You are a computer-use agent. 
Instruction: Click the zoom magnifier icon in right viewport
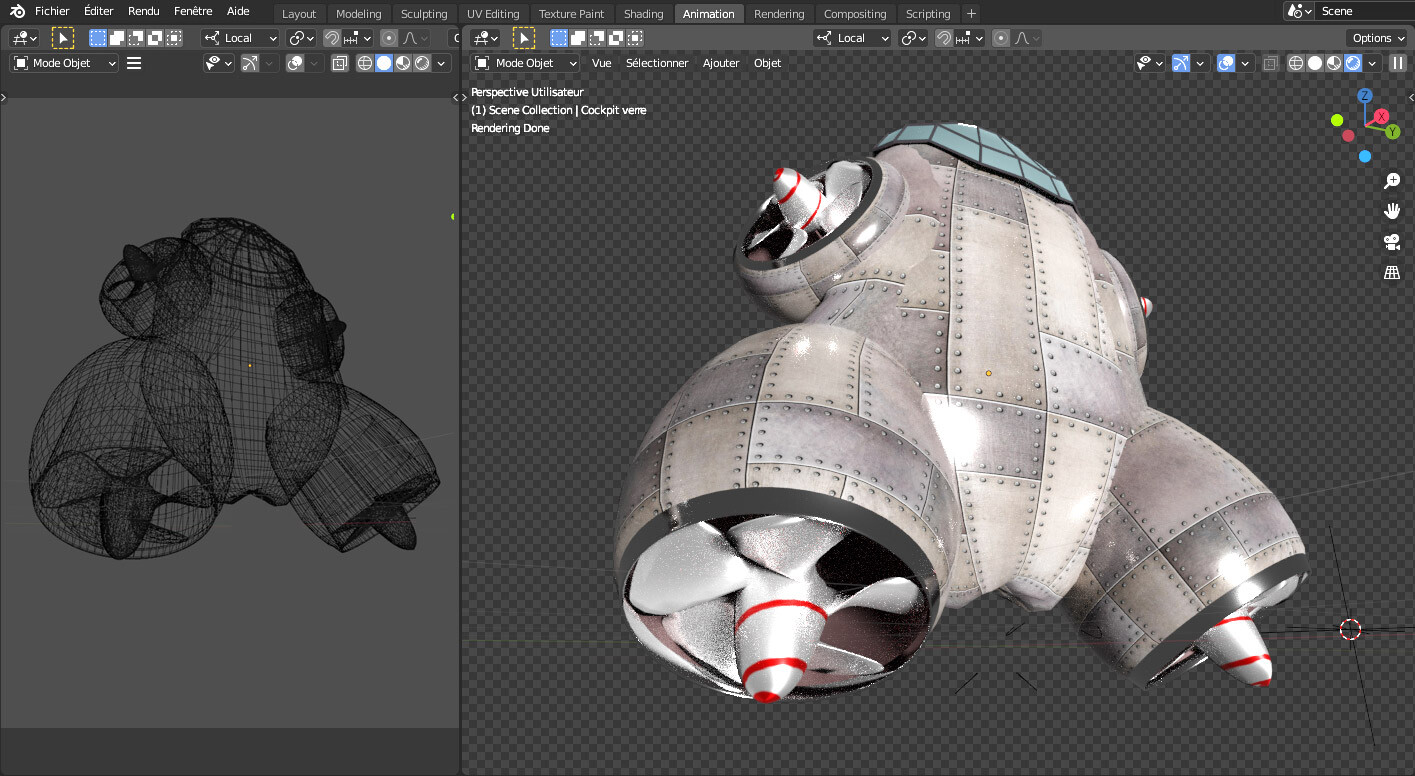pos(1391,181)
